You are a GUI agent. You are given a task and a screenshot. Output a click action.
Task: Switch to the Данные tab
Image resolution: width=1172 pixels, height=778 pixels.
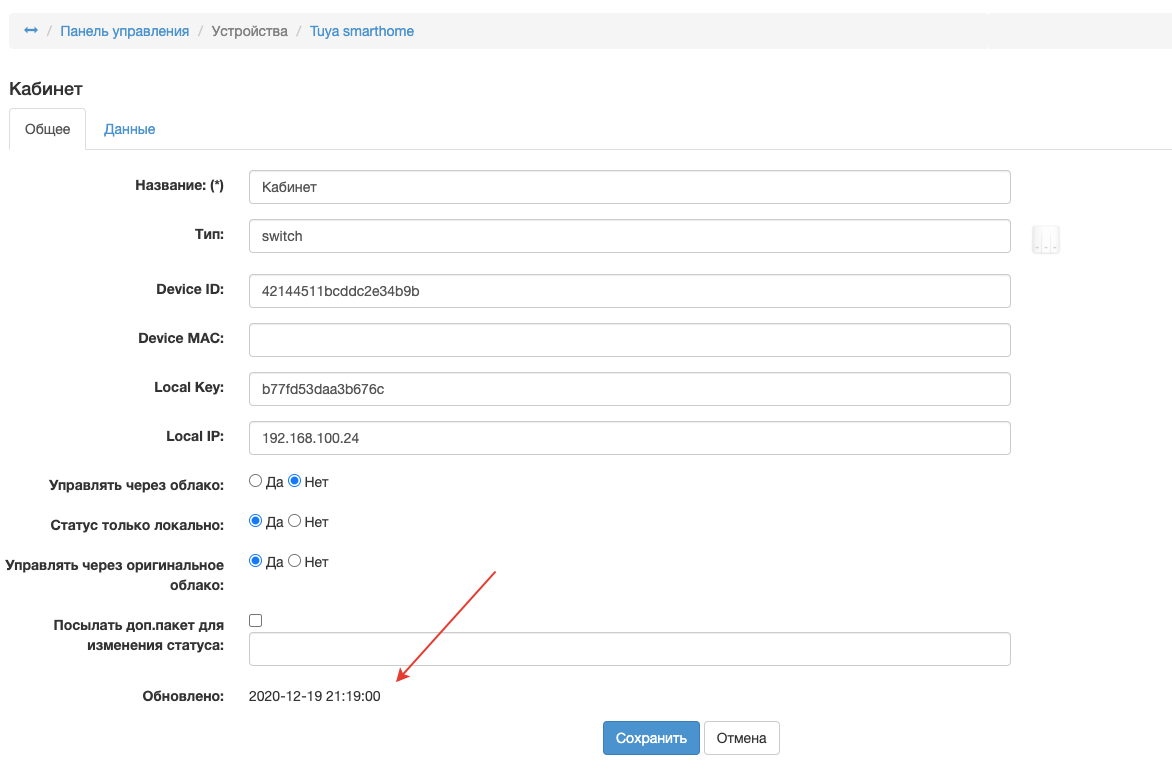(129, 129)
